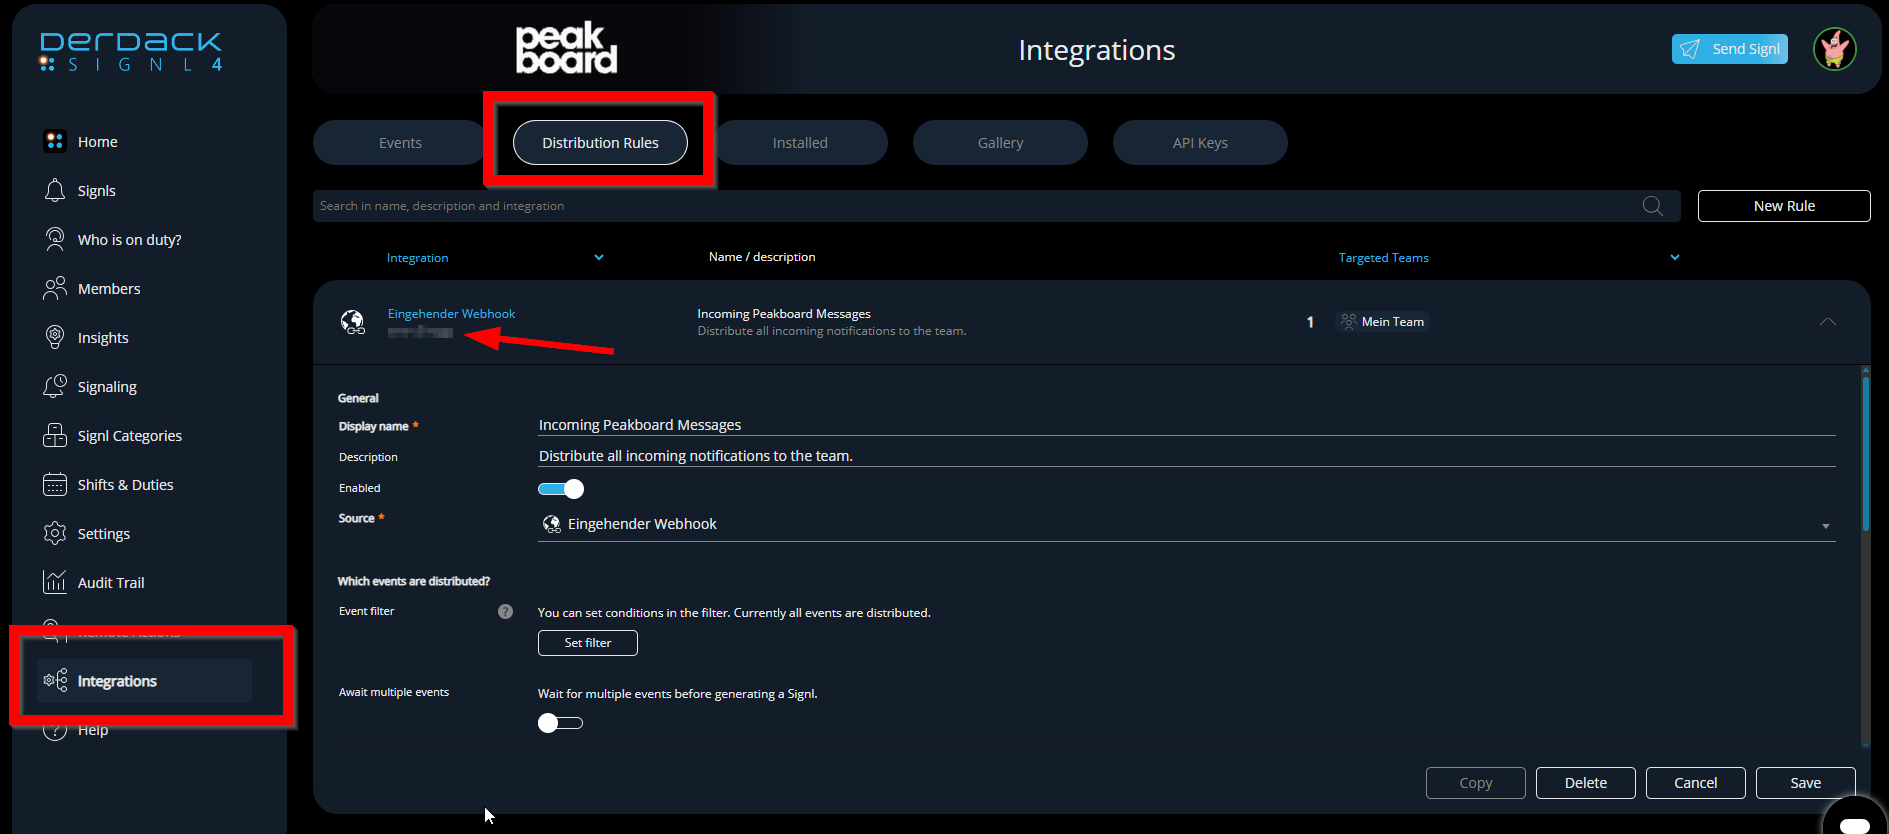Open the Integration column filter chevron
Viewport: 1889px width, 834px height.
(599, 257)
